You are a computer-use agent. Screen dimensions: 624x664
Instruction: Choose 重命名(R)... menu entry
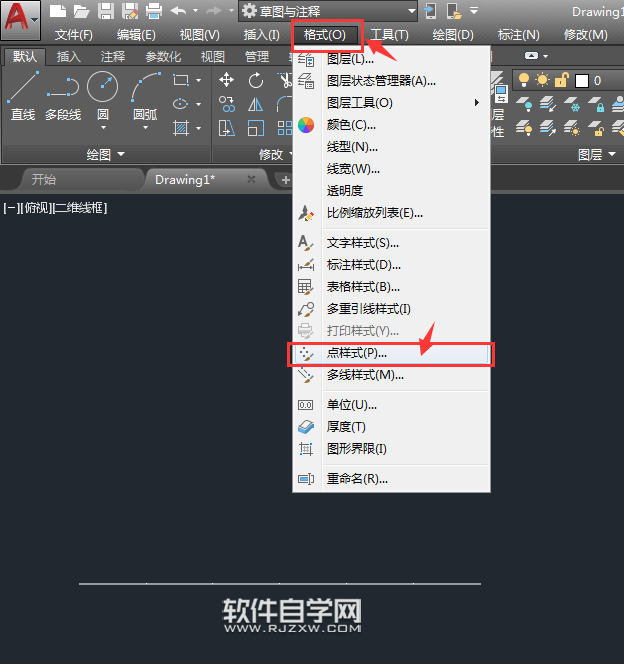coord(391,479)
